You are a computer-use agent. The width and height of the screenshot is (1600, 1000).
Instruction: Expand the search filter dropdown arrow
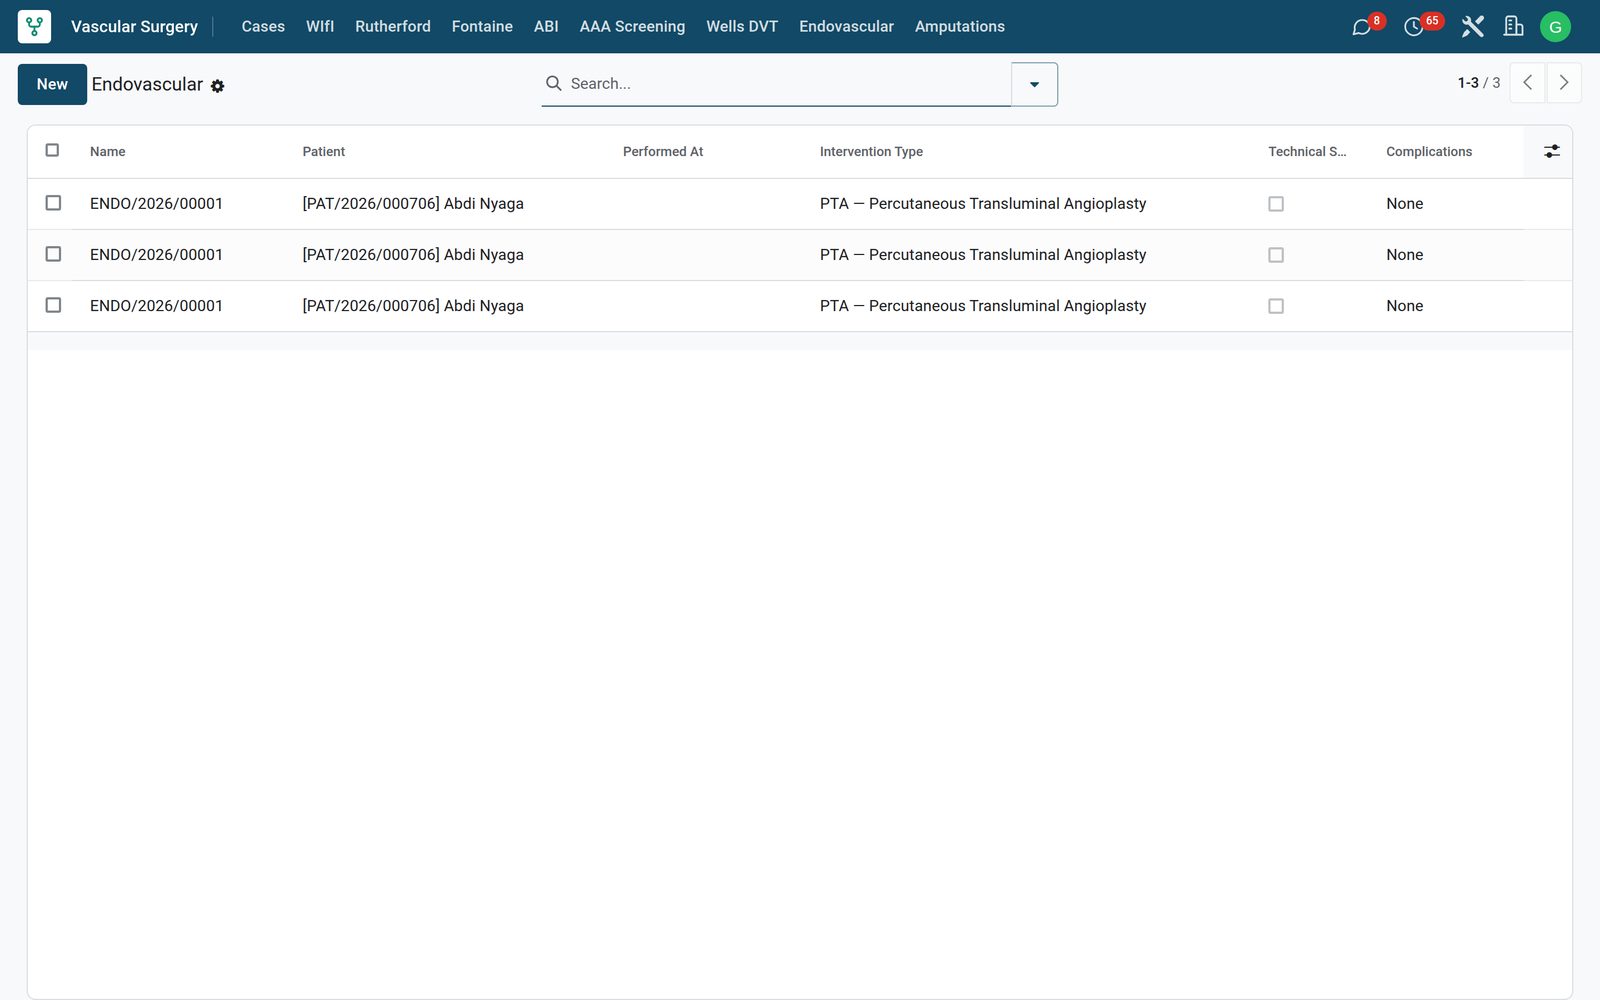[x=1034, y=84]
